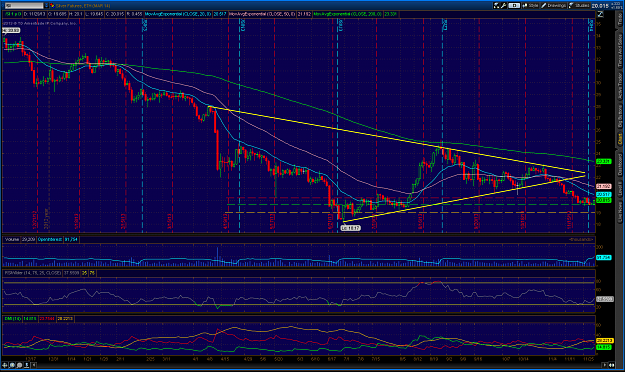
Task: Open the Active Trader sidebar tab
Action: (x=620, y=86)
